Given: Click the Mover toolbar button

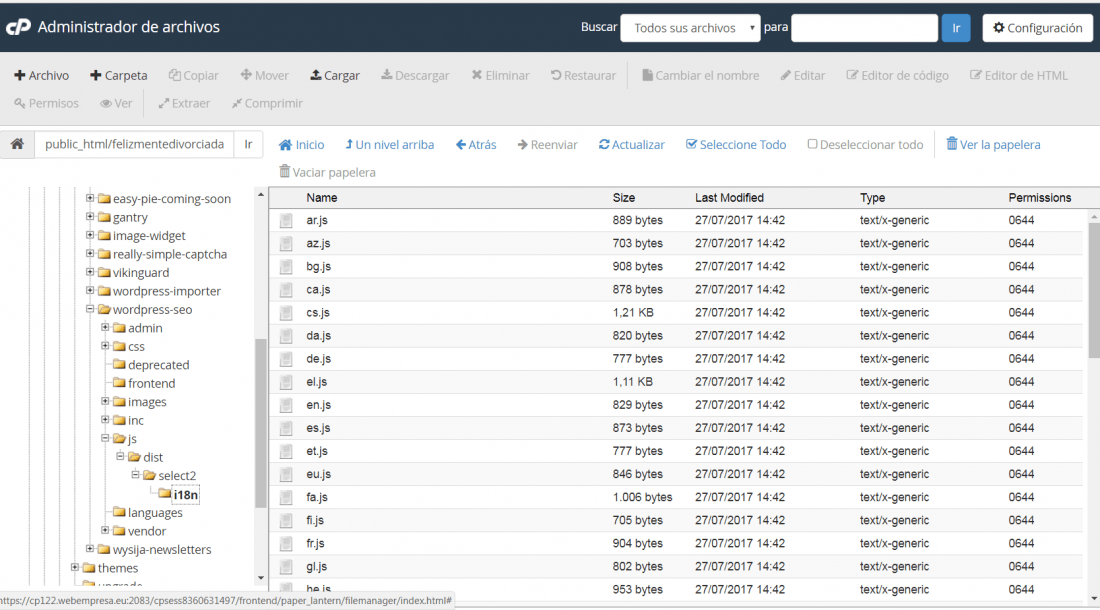Looking at the screenshot, I should pos(264,75).
